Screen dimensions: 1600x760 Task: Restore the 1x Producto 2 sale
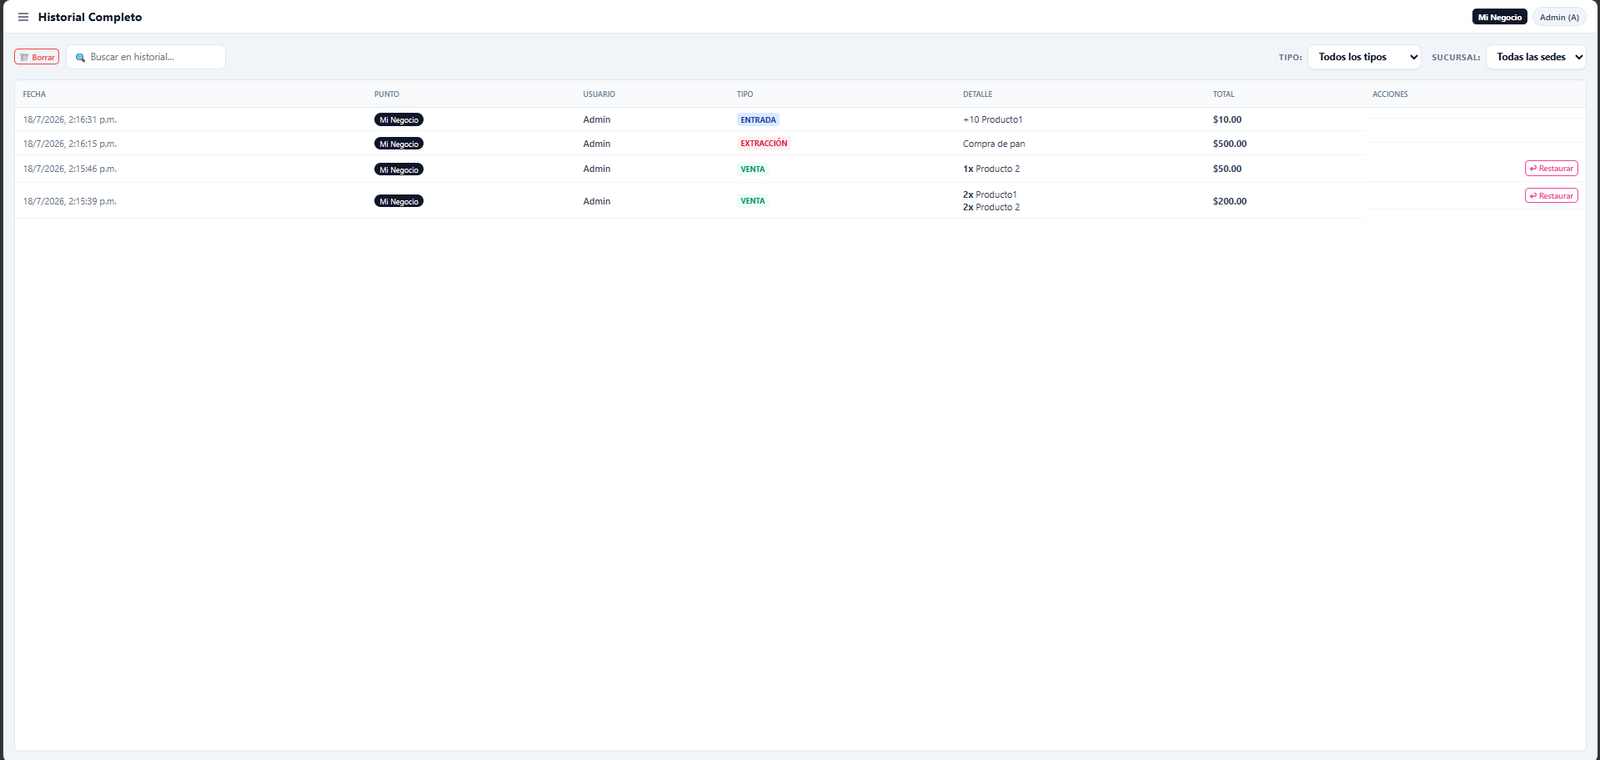pos(1551,168)
